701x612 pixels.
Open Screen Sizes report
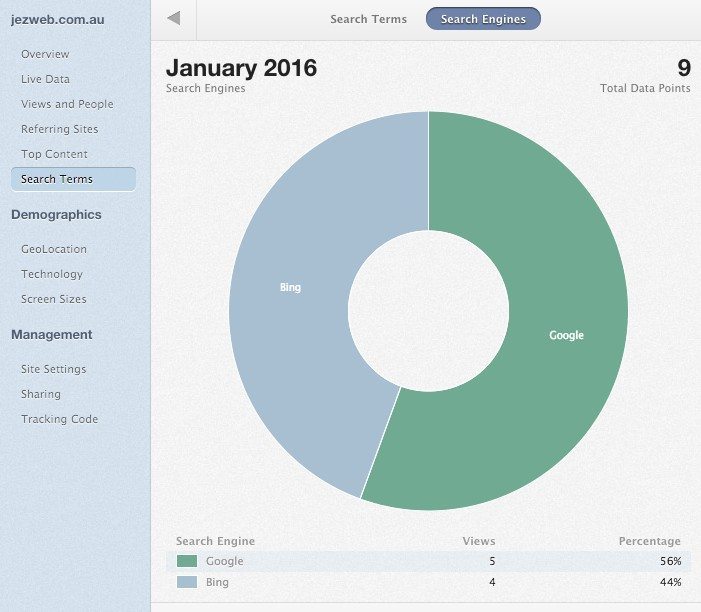tap(54, 299)
